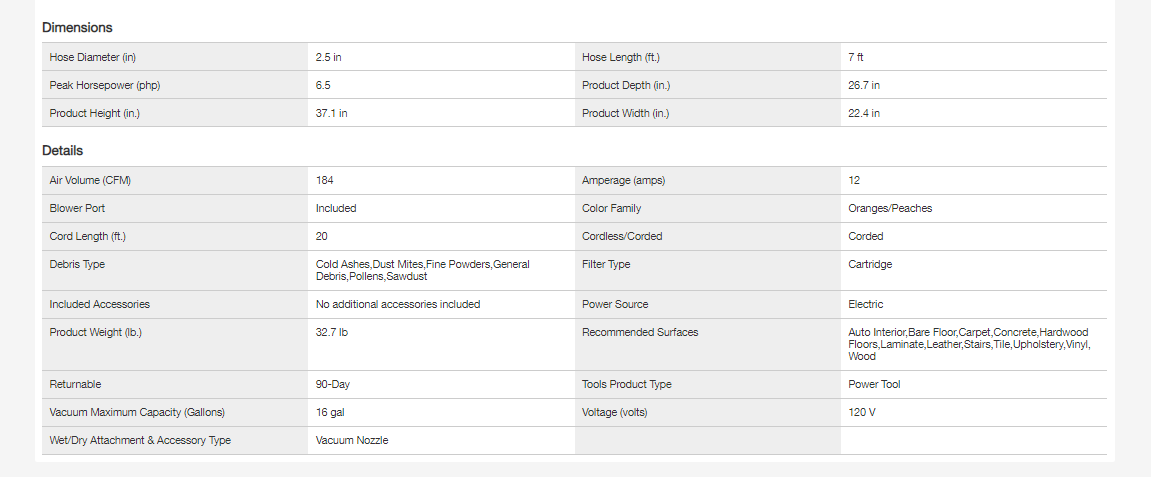
Task: Click the Debris Type values list
Action: [x=422, y=270]
